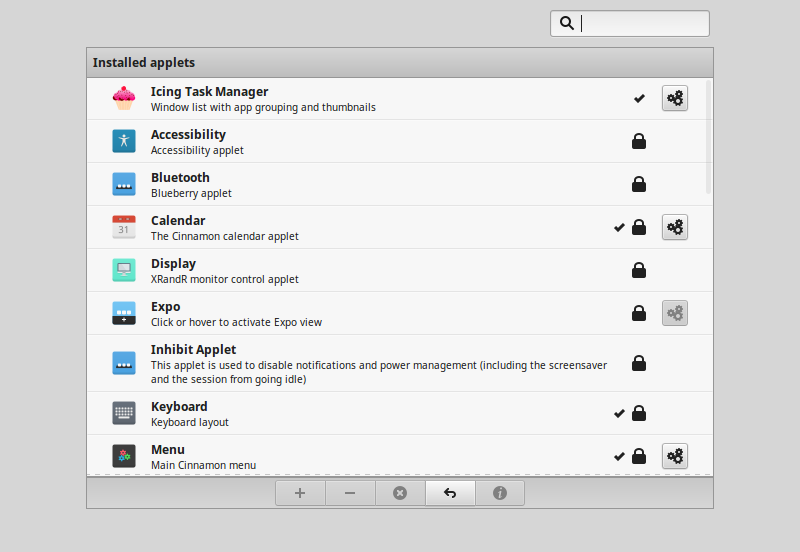Click lock icon on Keyboard row

coord(639,413)
